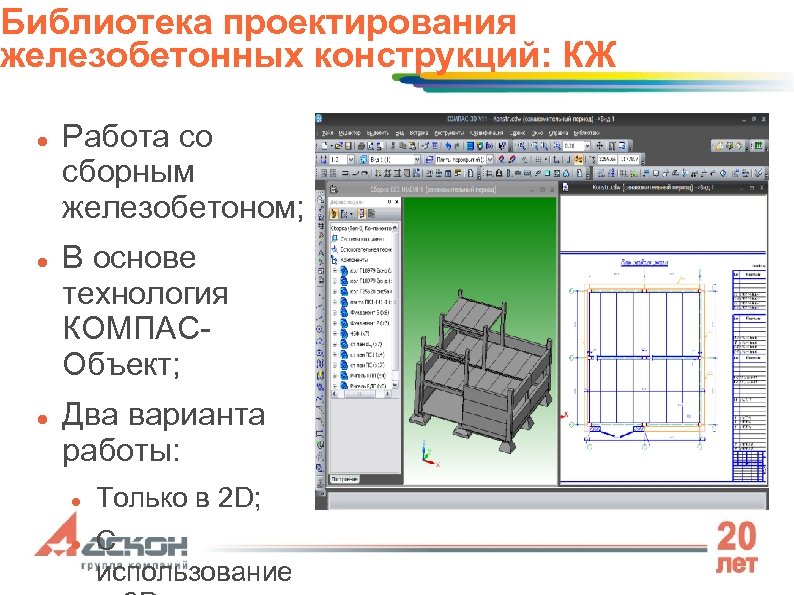This screenshot has height=595, width=794.
Task: Open the Файл menu in KOMPAS-3D
Action: (x=327, y=133)
